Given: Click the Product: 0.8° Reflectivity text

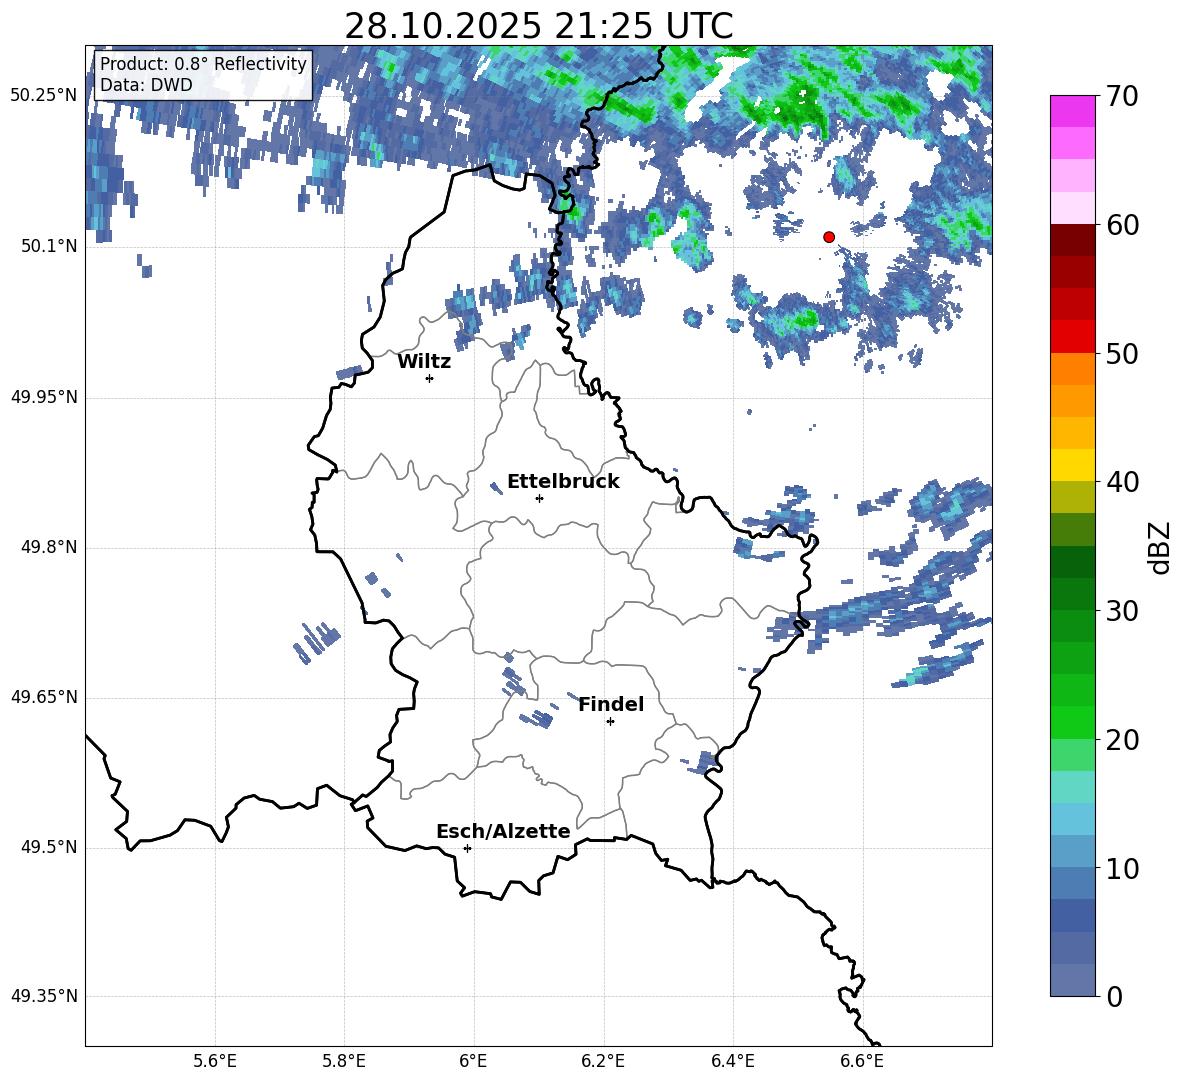Looking at the screenshot, I should click(203, 64).
